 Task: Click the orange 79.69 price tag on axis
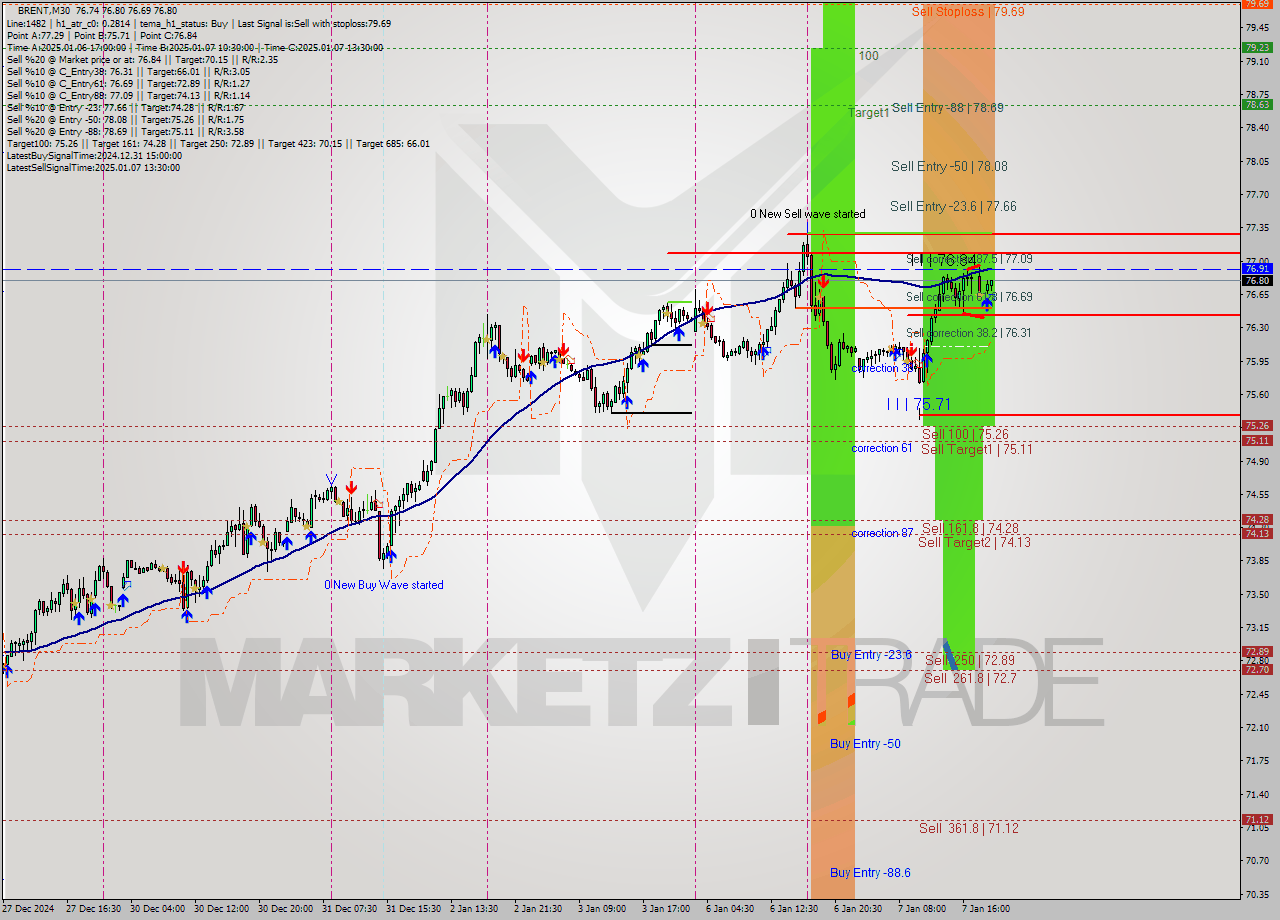pos(1257,4)
